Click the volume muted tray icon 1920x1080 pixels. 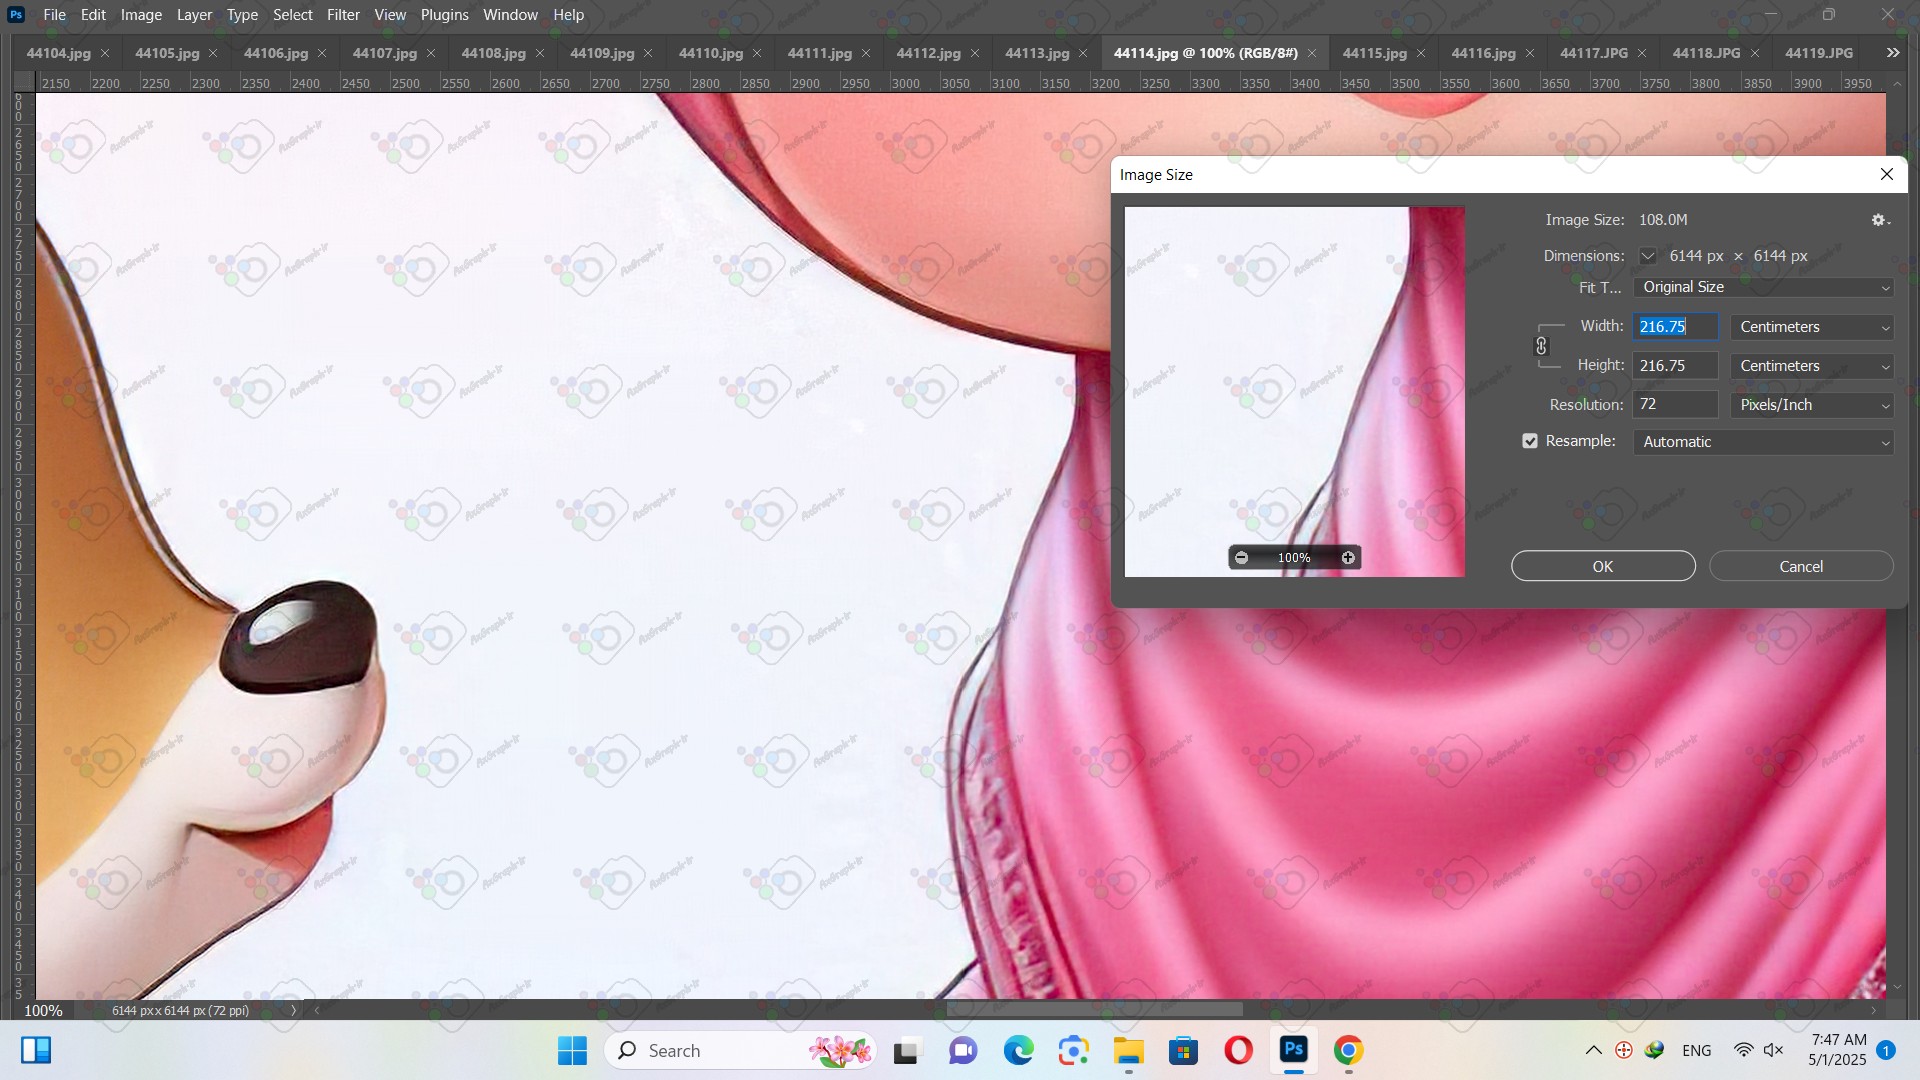(x=1774, y=1051)
